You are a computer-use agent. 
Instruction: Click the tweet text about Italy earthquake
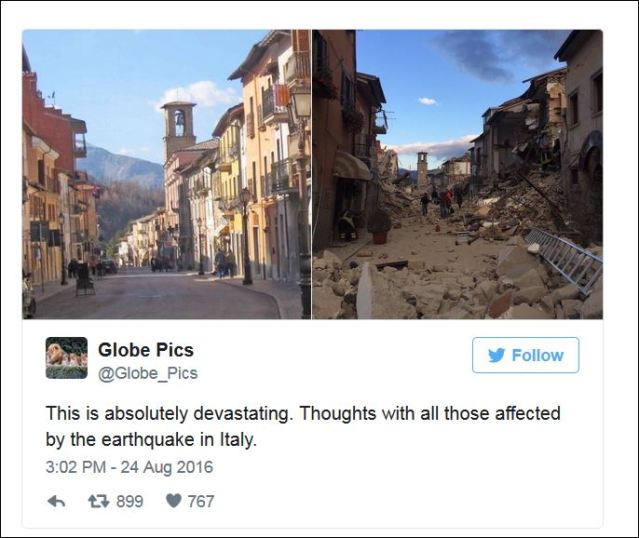point(303,426)
